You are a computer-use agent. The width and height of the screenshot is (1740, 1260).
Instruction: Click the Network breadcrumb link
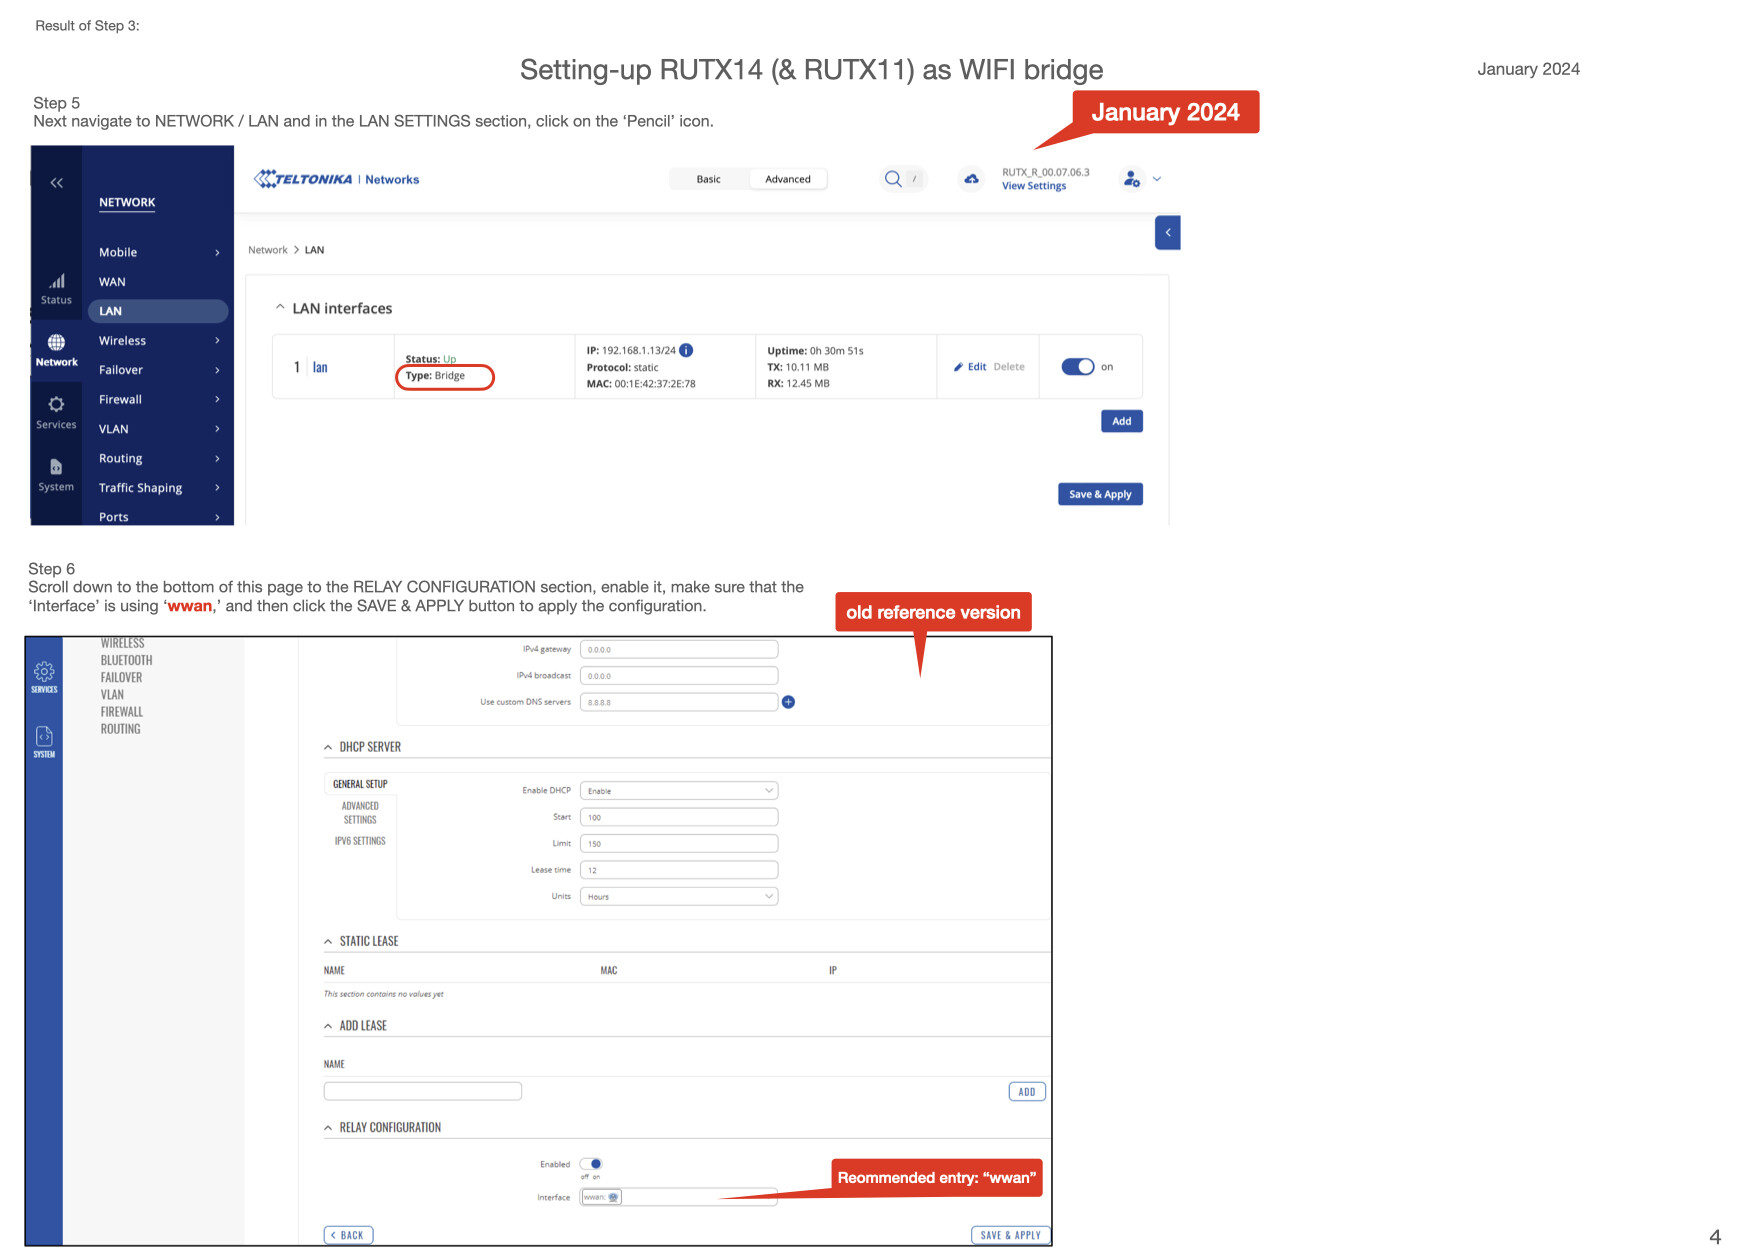coord(268,250)
